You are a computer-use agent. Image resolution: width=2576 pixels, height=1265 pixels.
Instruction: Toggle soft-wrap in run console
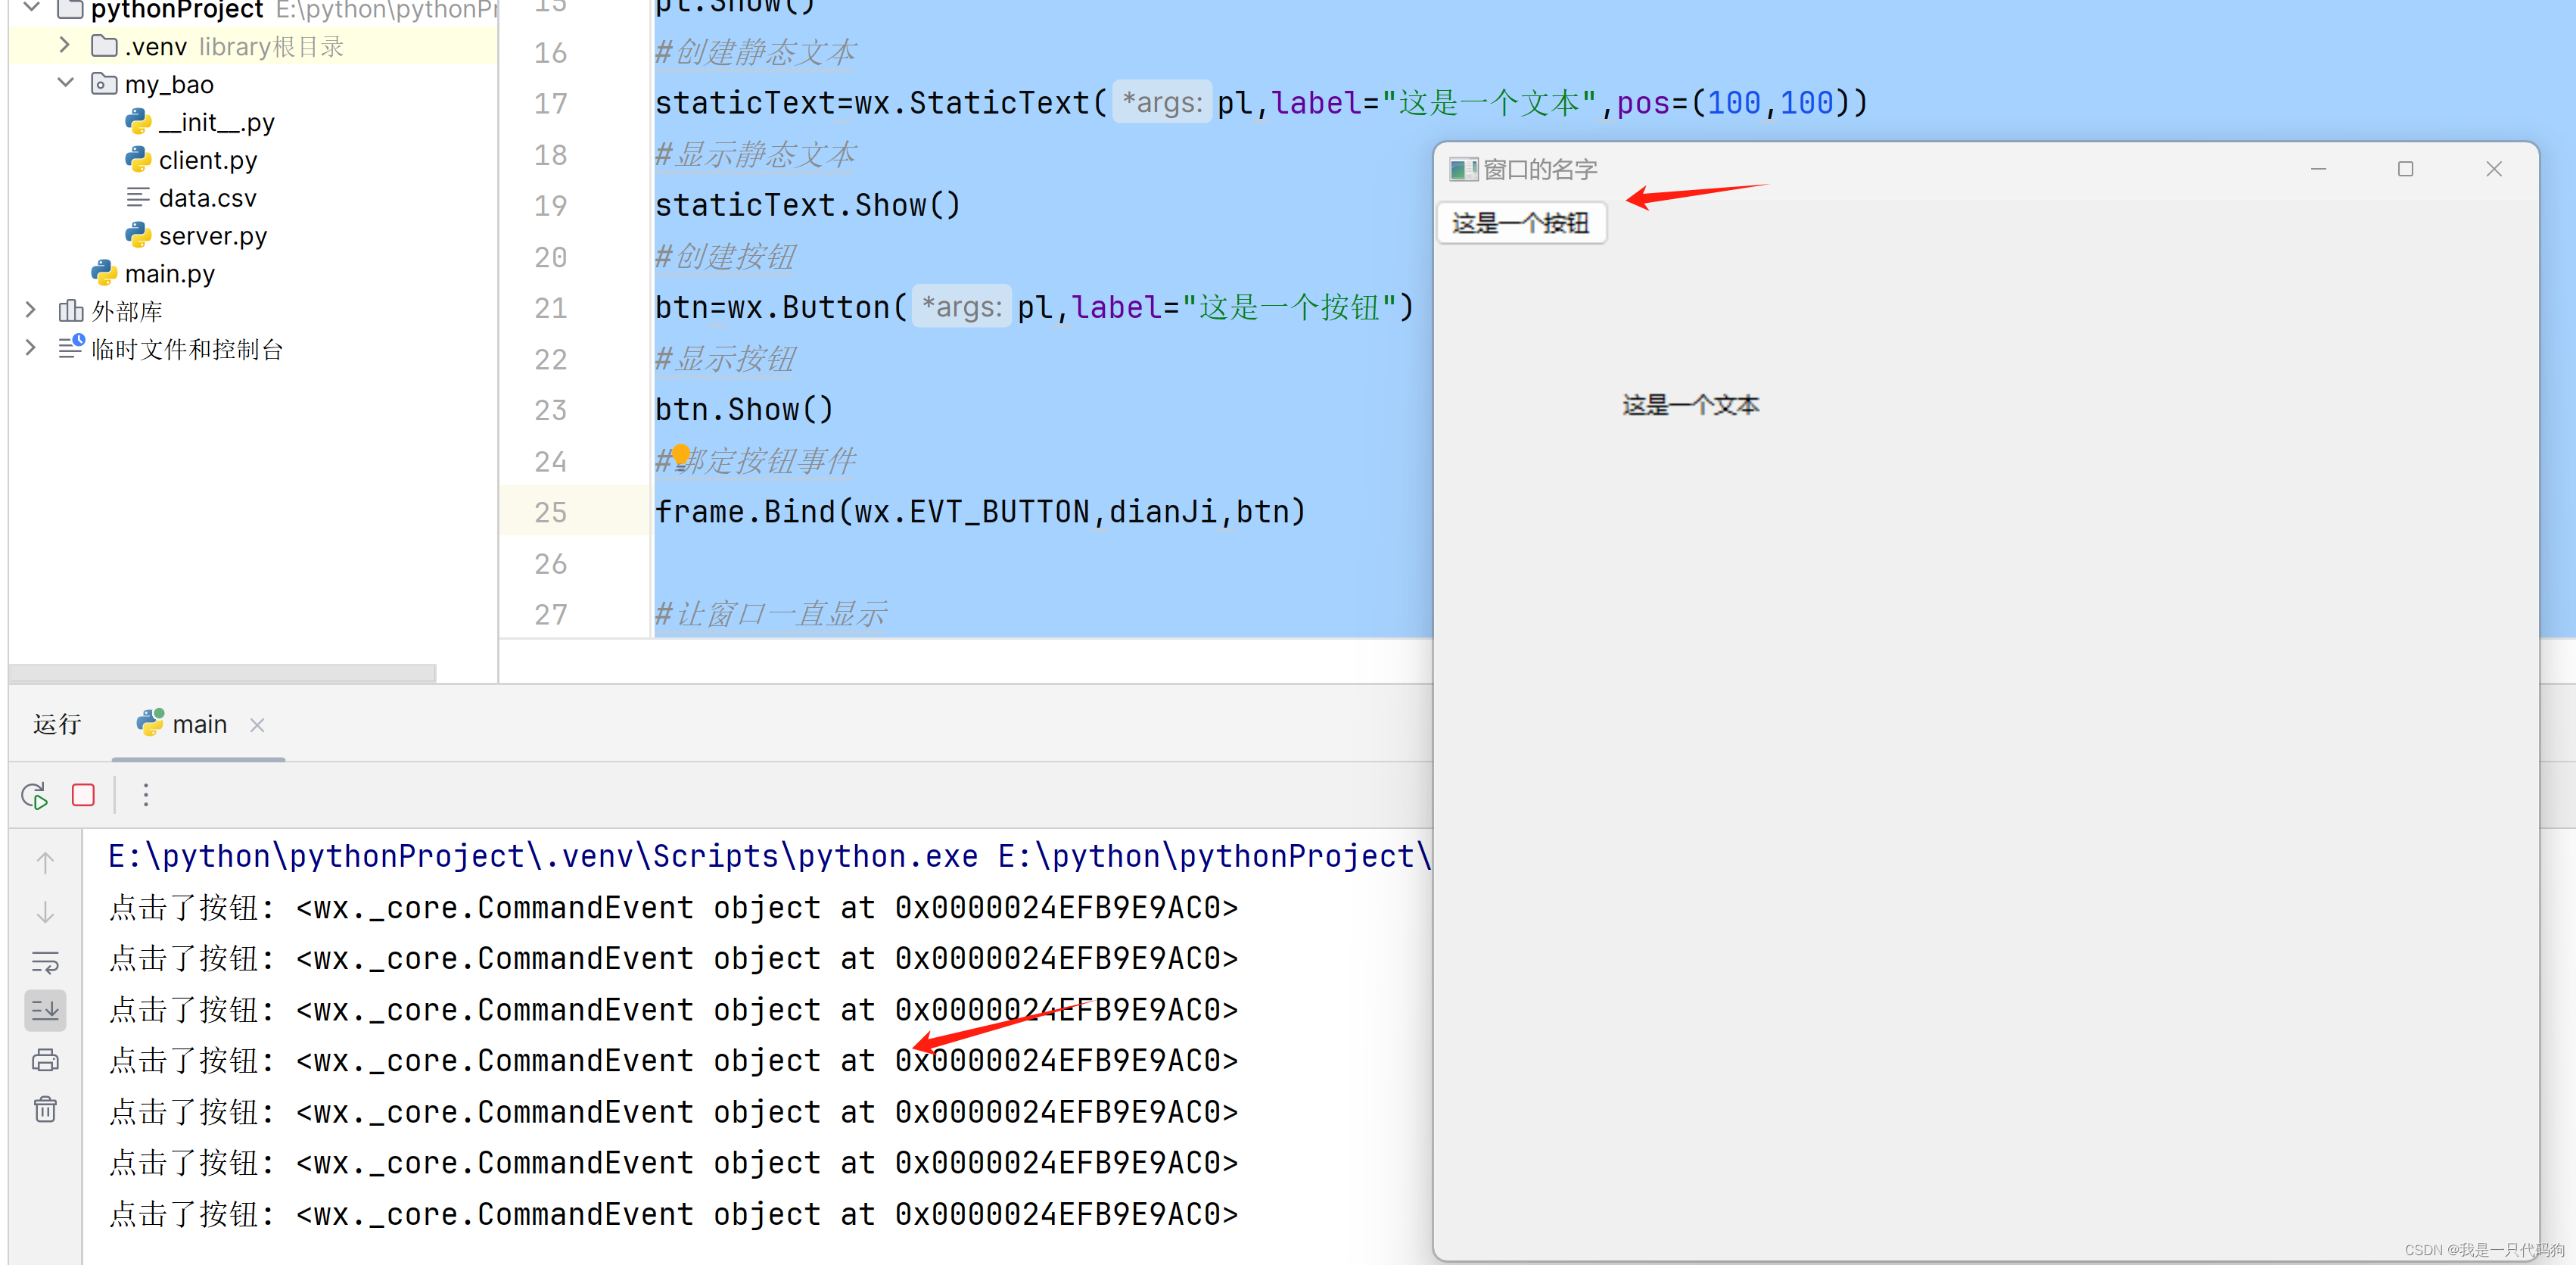coord(44,961)
